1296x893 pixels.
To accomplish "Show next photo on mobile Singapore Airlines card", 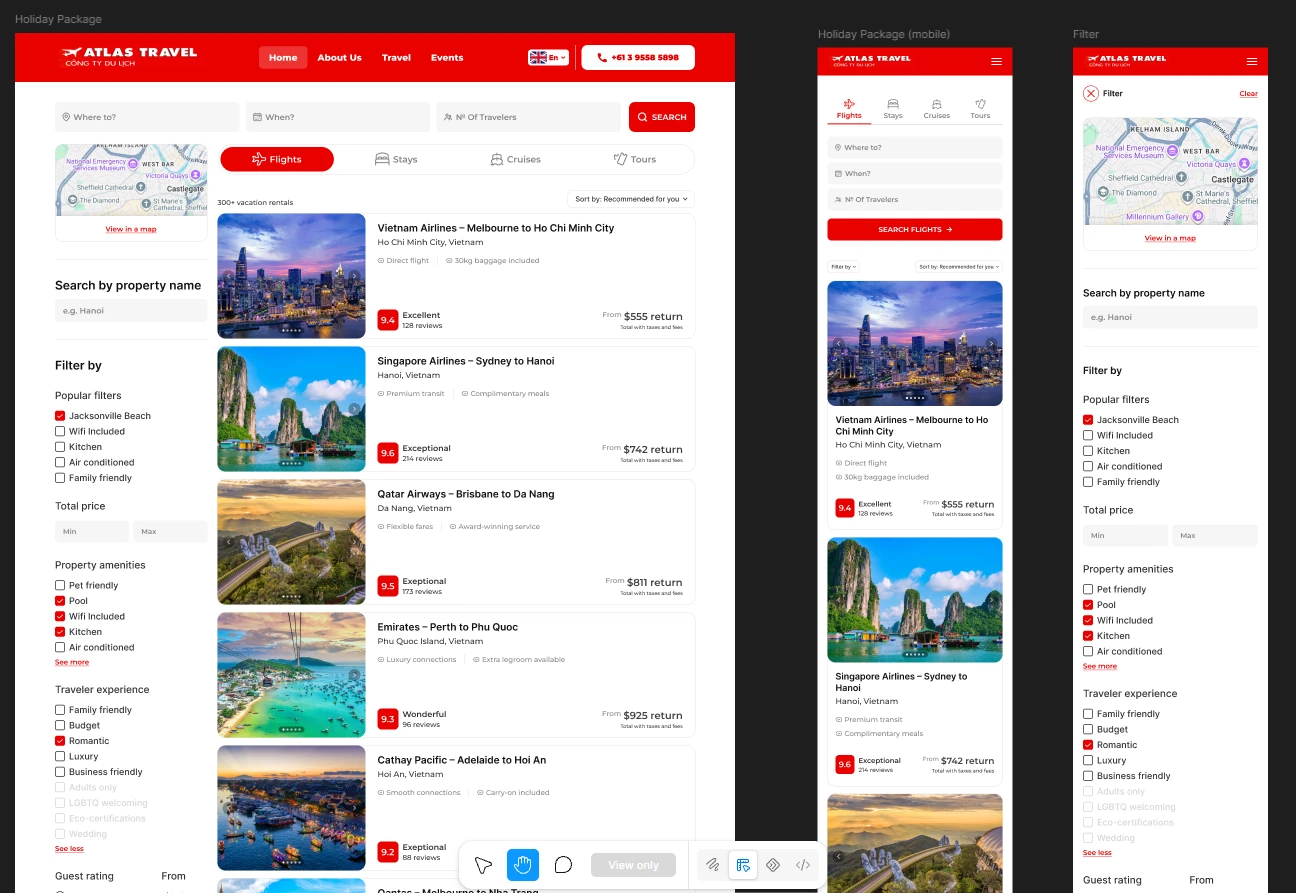I will [991, 600].
